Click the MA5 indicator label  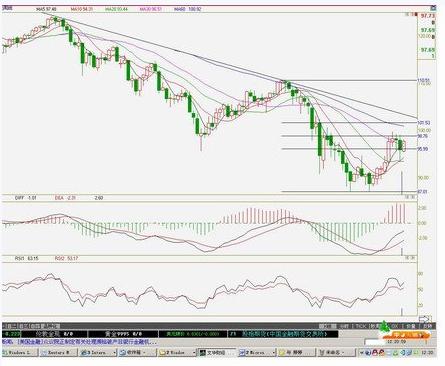46,9
